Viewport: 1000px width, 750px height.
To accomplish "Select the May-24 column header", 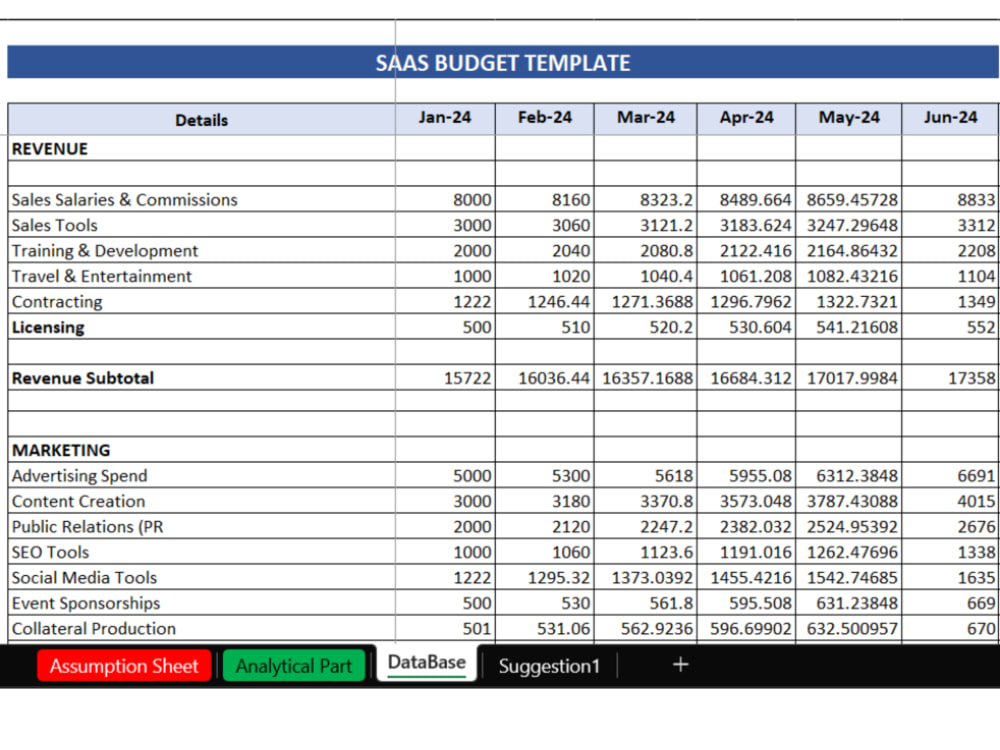I will pos(849,119).
